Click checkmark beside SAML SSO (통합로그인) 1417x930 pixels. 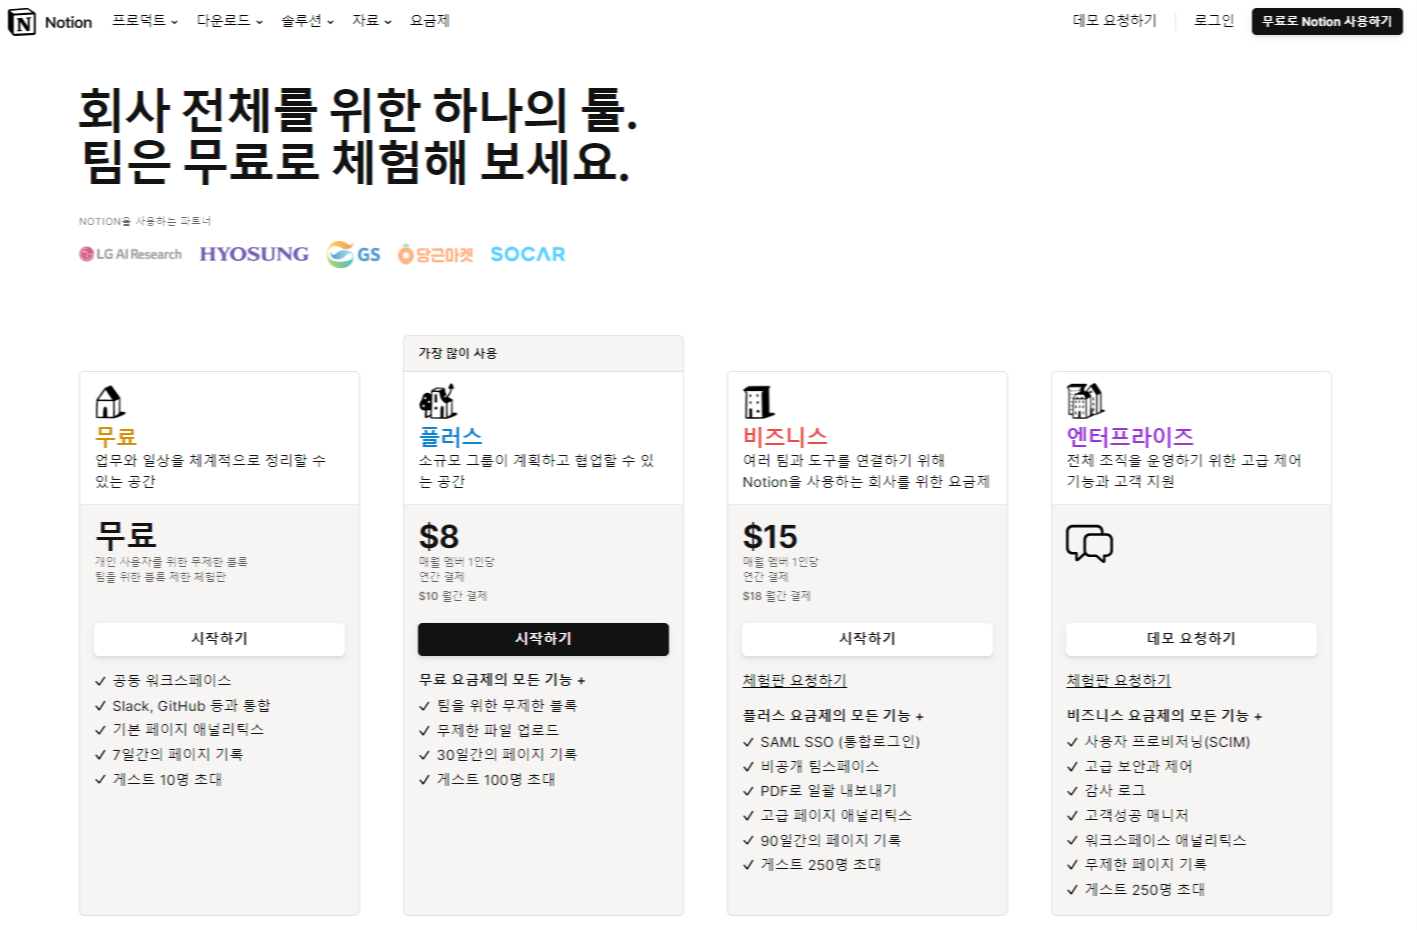coord(748,742)
